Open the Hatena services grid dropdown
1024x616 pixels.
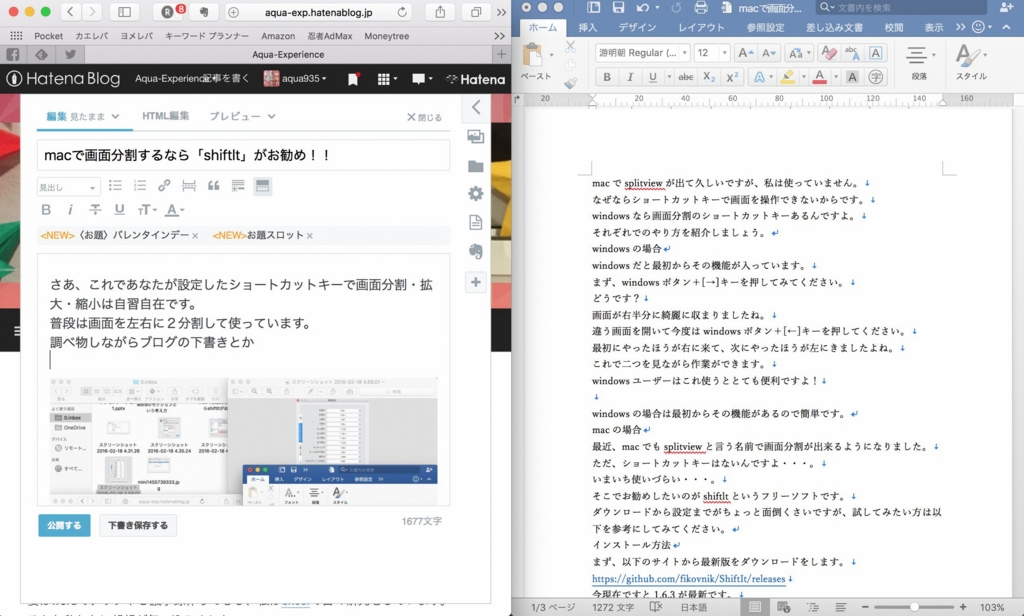click(x=387, y=78)
